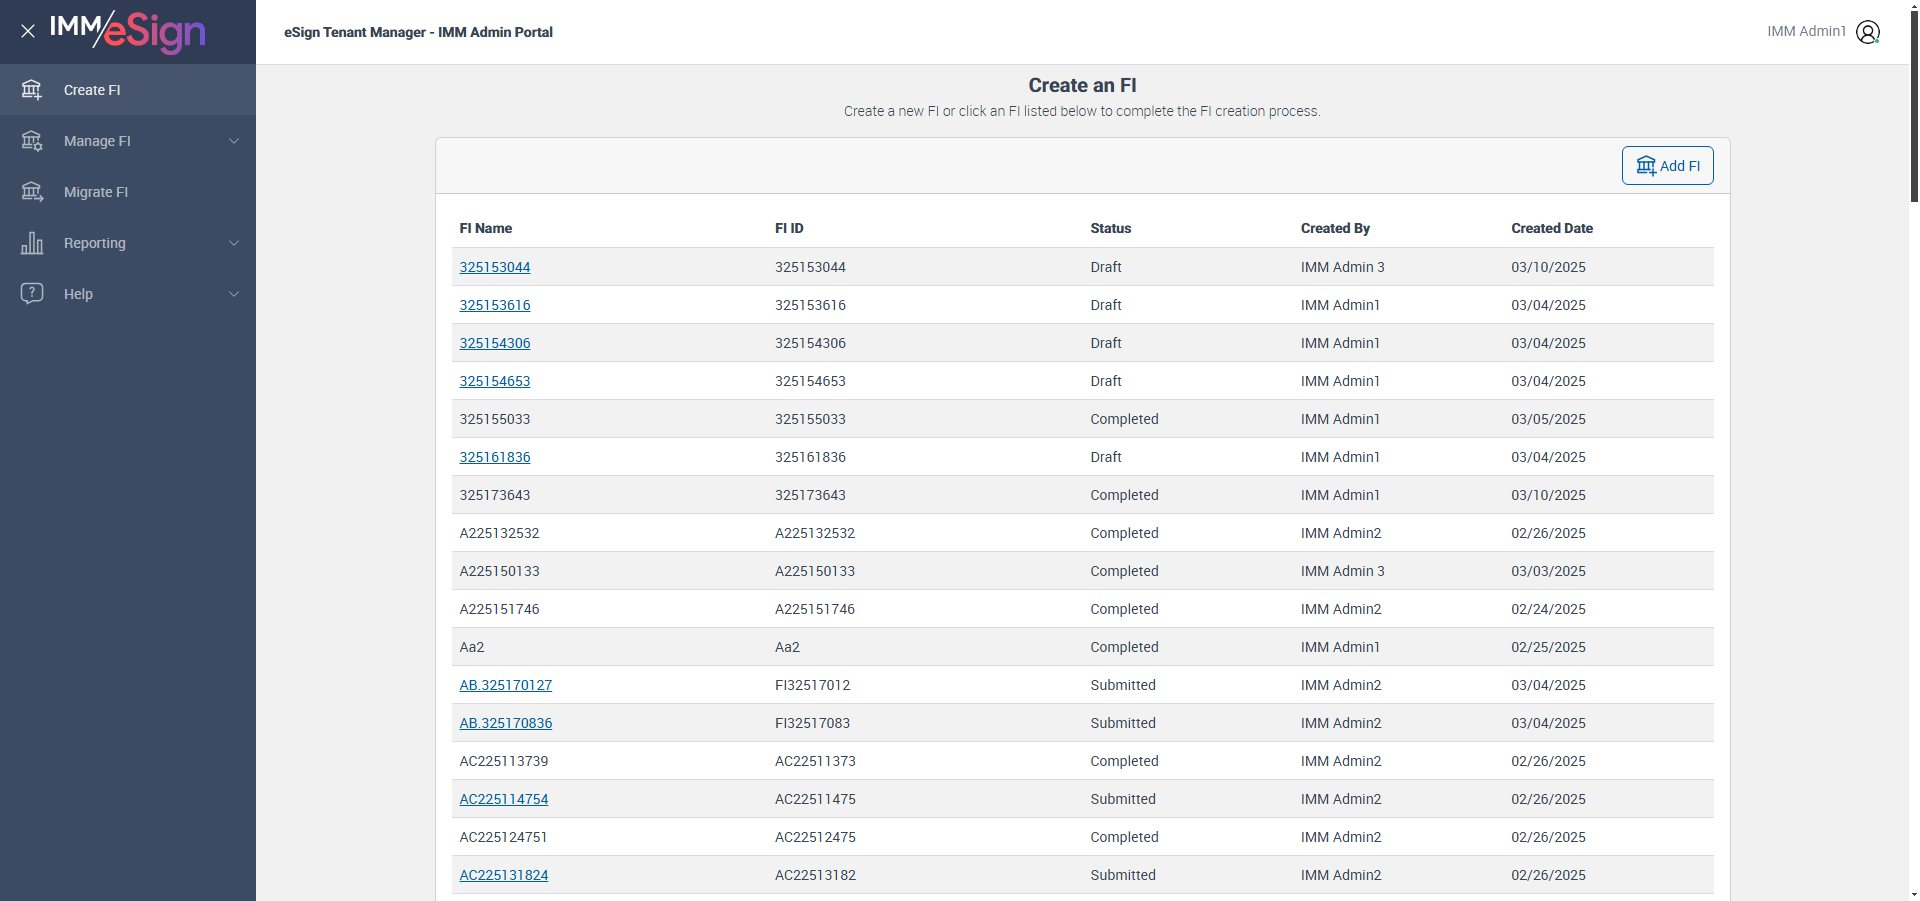Screen dimensions: 1920x901
Task: Open the 325154653 FI link
Action: 495,381
